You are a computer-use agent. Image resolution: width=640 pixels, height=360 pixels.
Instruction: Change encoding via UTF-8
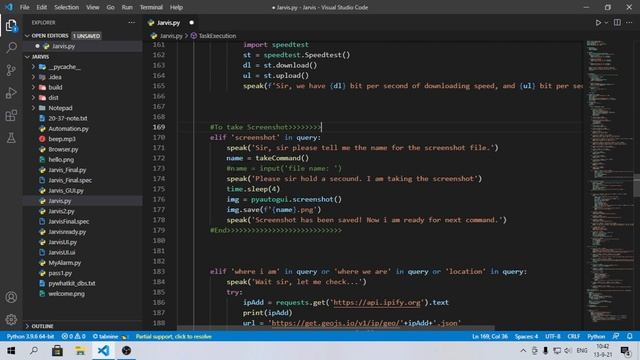tap(553, 337)
